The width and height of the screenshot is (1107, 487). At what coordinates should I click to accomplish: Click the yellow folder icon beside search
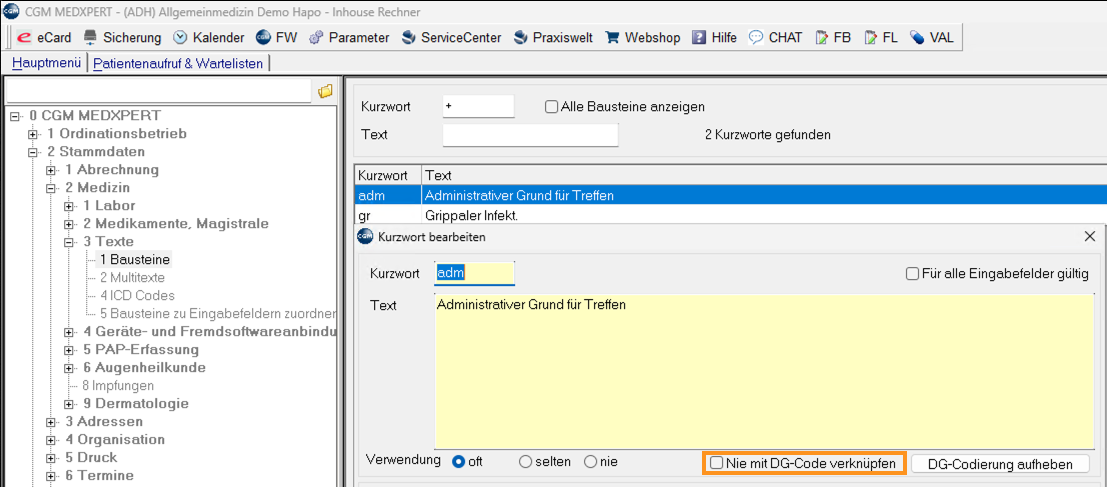(325, 91)
